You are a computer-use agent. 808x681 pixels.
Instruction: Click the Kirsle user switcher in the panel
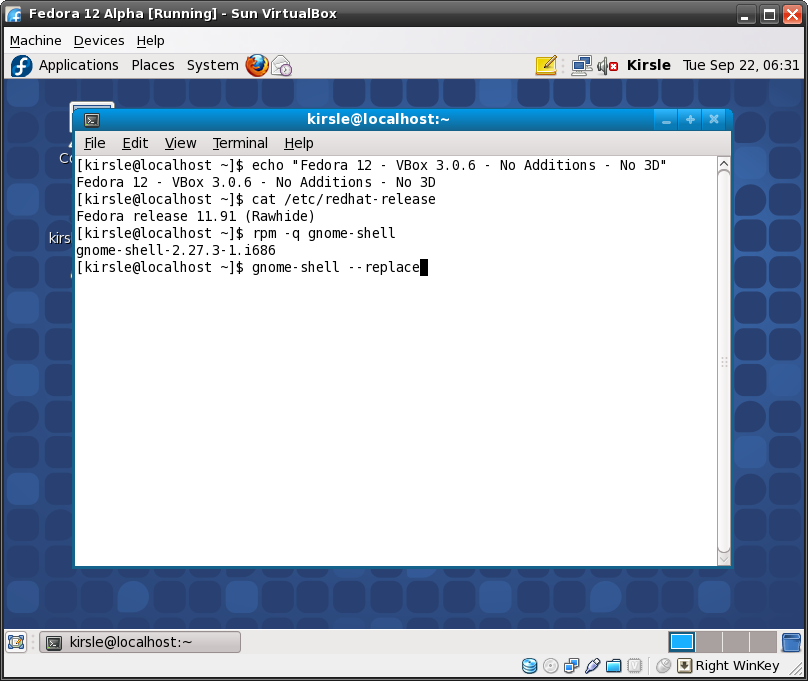click(649, 65)
